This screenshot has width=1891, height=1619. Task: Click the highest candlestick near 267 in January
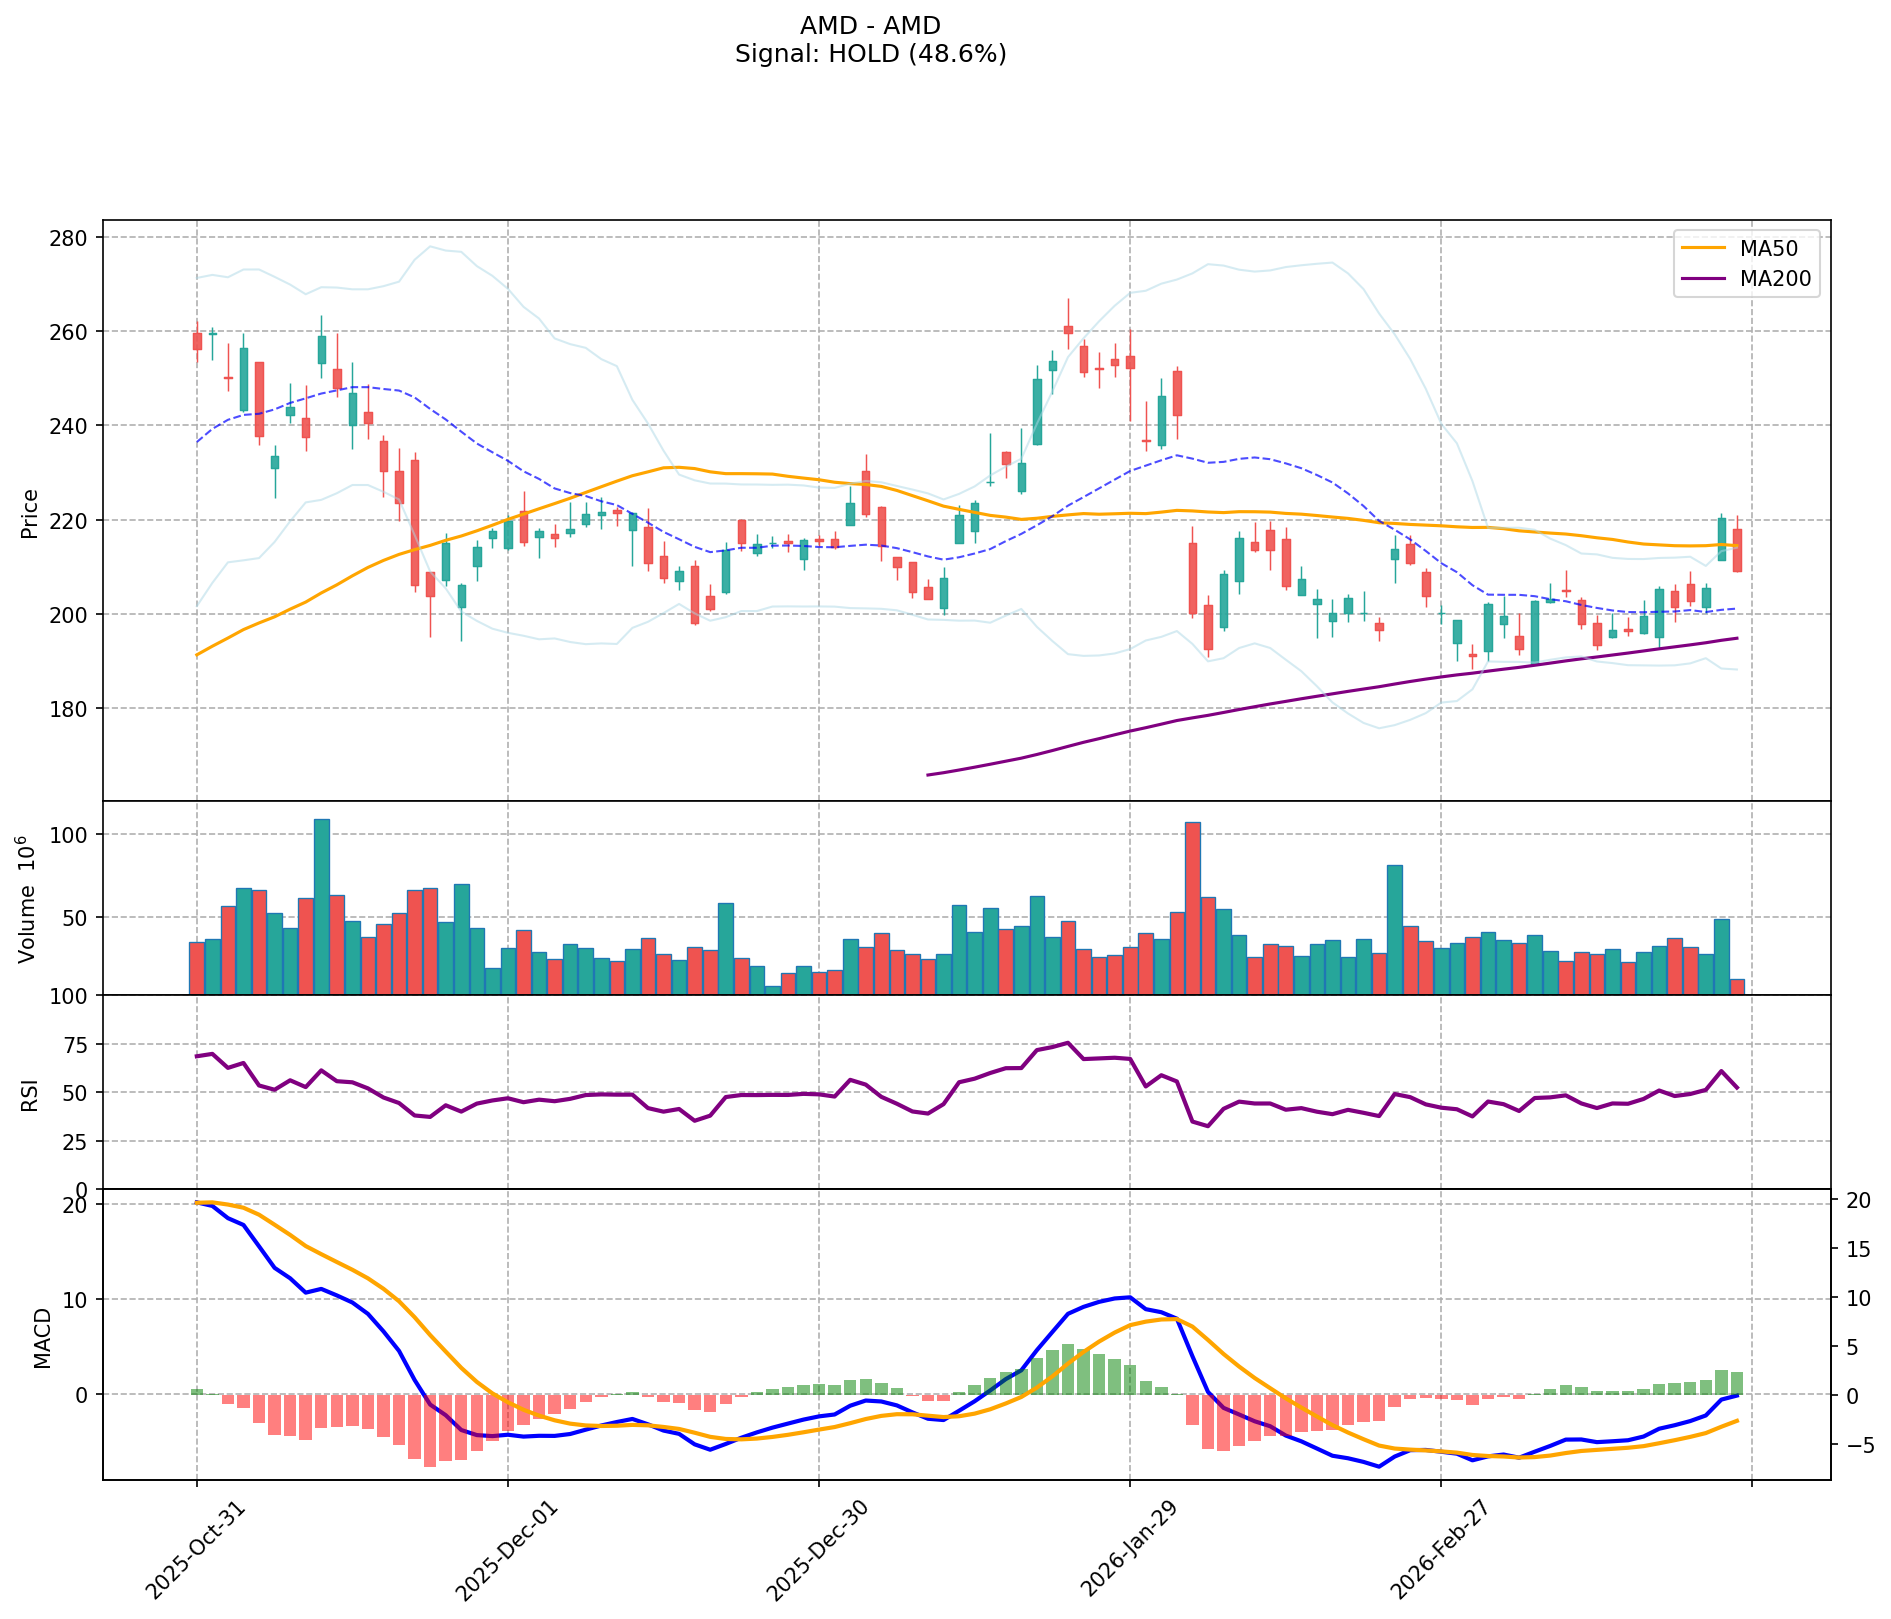click(x=1068, y=329)
